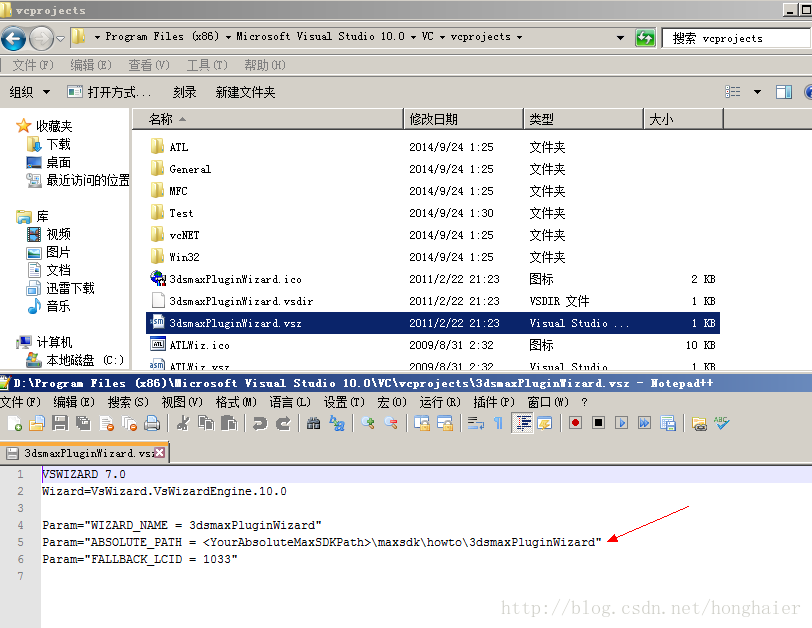
Task: Click the Replace icon in Notepad++ toolbar
Action: pos(337,423)
